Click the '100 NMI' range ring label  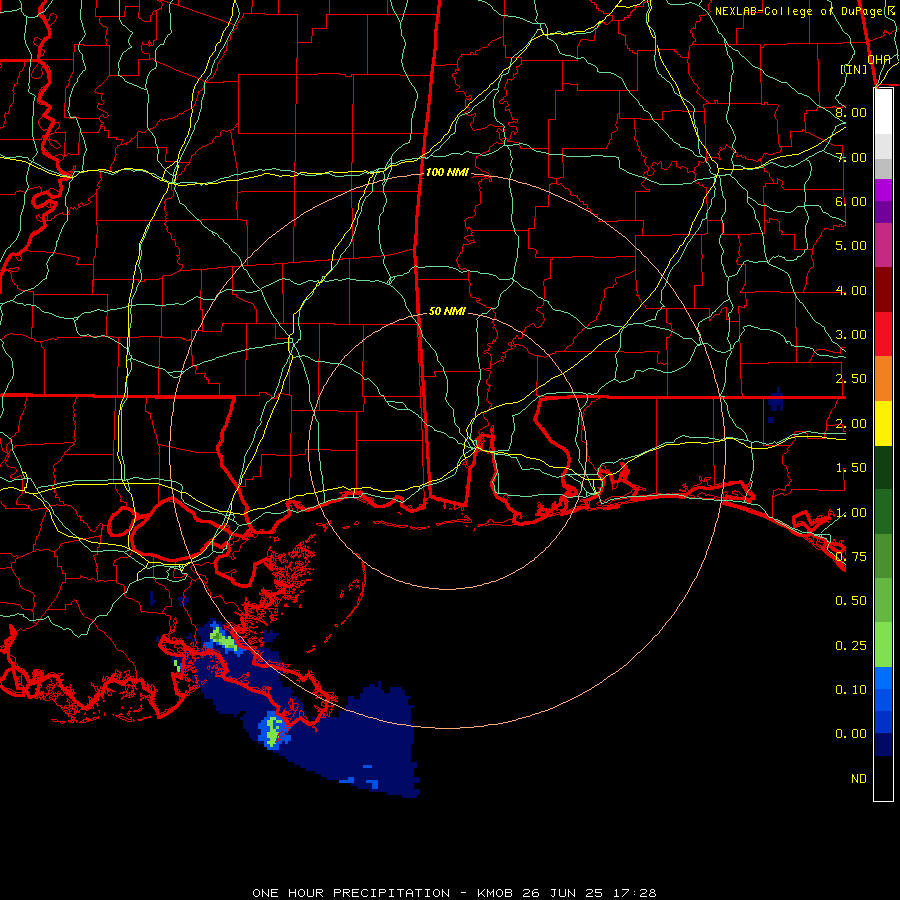447,172
